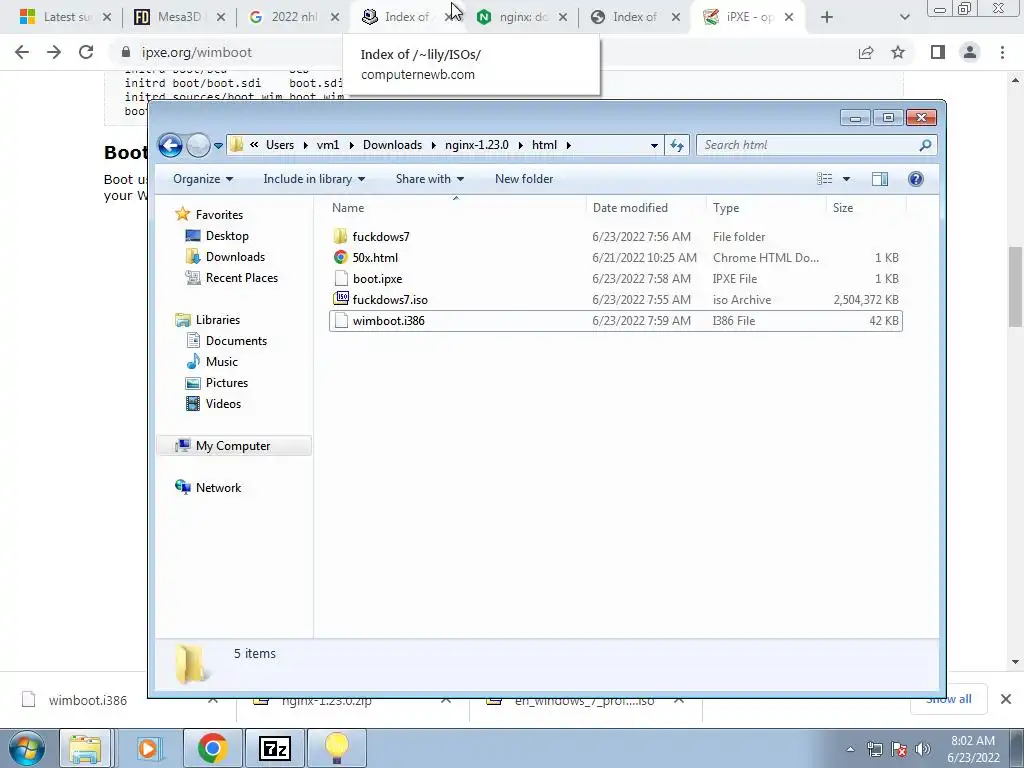Bookmark this page with star icon
Image resolution: width=1024 pixels, height=768 pixels.
(899, 52)
